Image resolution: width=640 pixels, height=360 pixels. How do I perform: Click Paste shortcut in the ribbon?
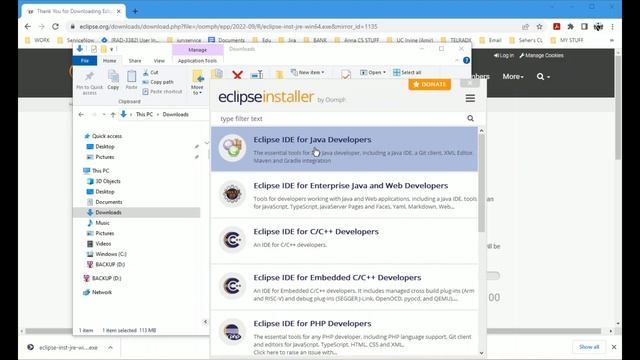click(x=162, y=91)
